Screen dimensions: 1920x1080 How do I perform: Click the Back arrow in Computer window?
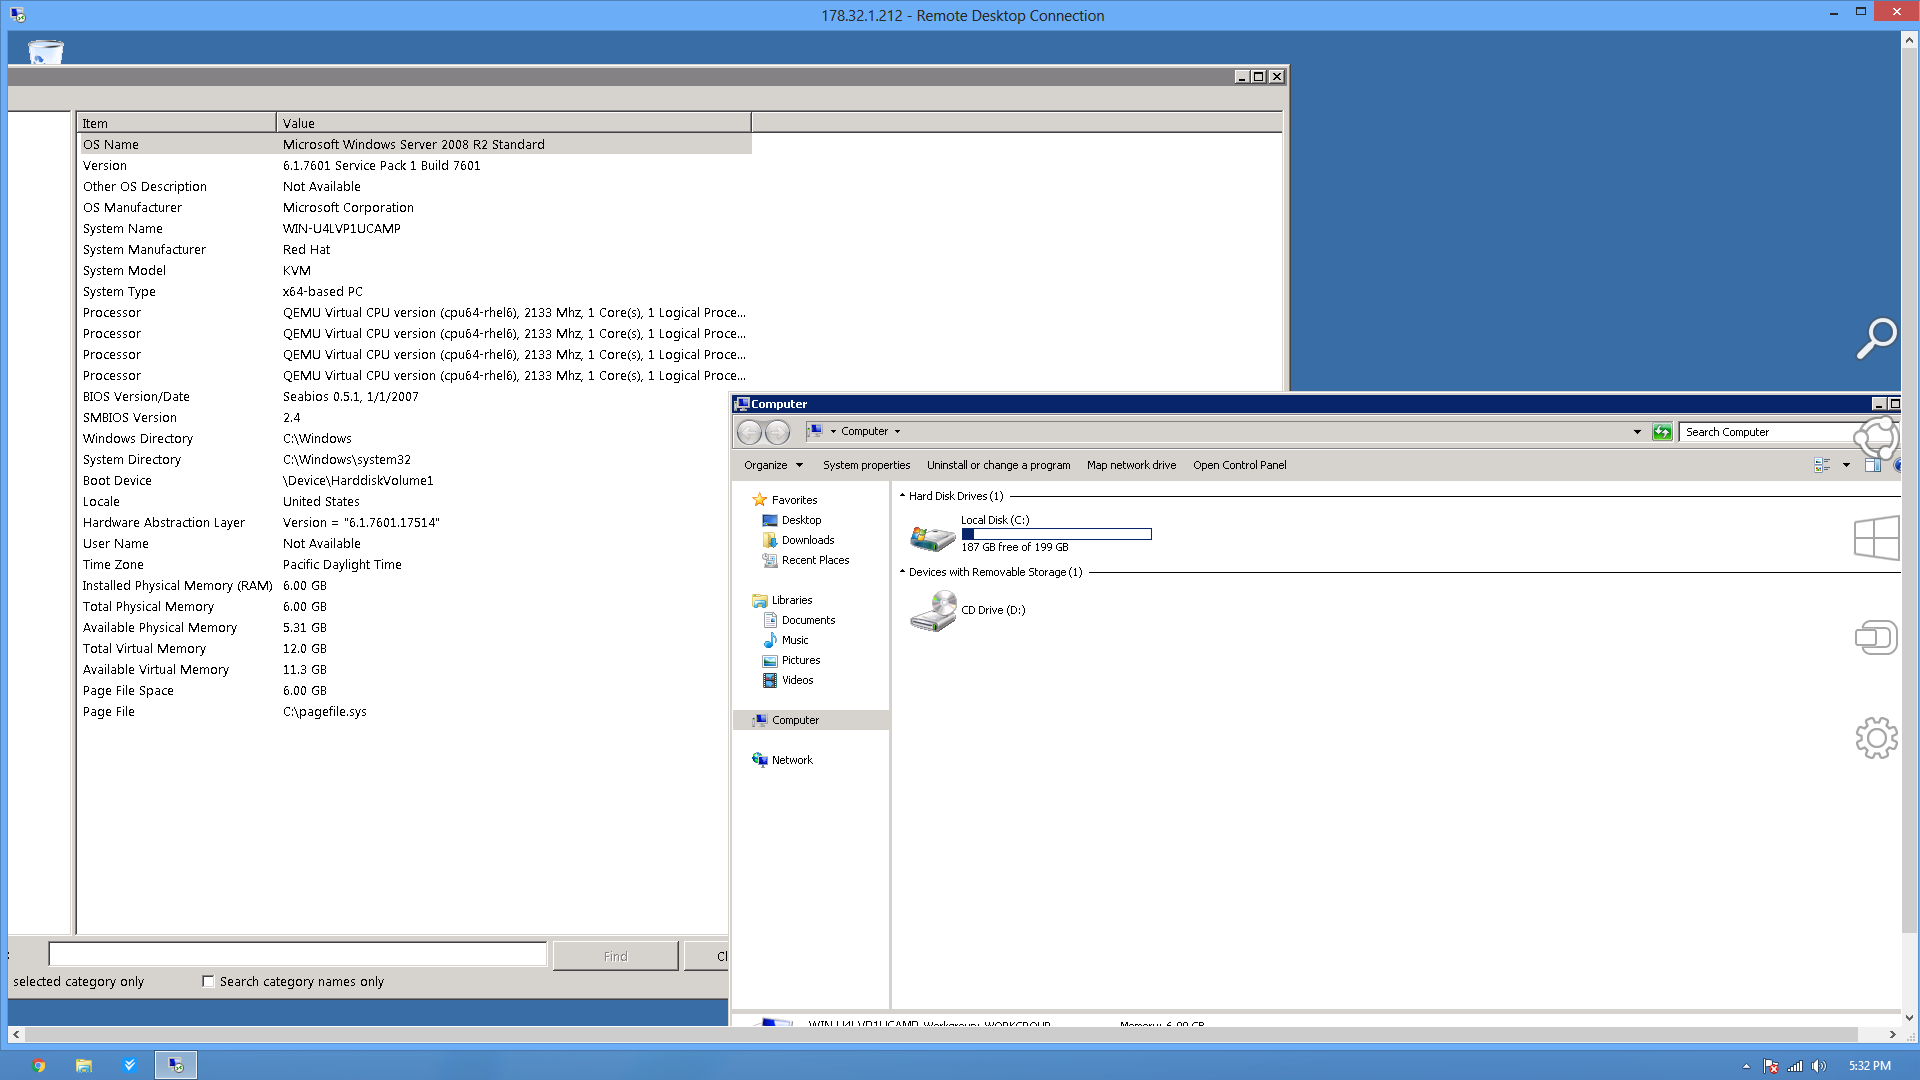tap(749, 432)
